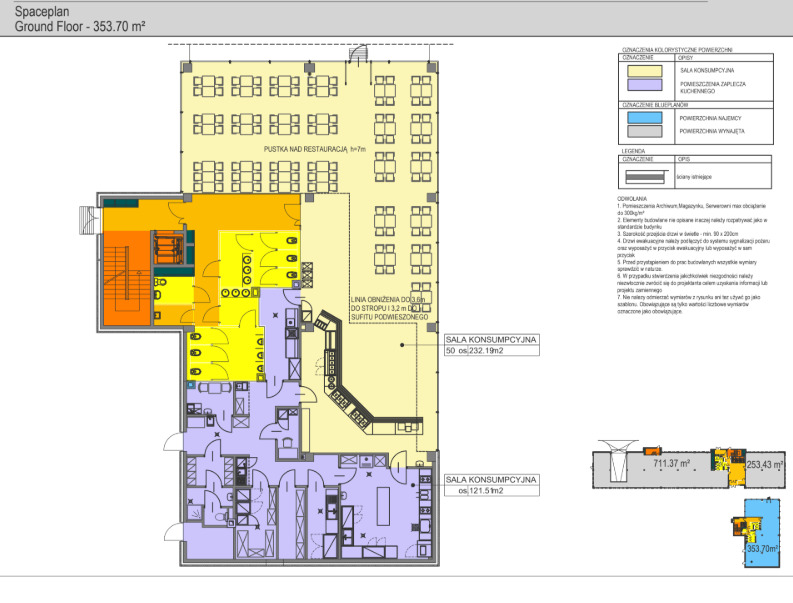Viewport: 793px width, 603px height.
Task: Select the 253.43 m² gray key plan area
Action: click(x=766, y=464)
